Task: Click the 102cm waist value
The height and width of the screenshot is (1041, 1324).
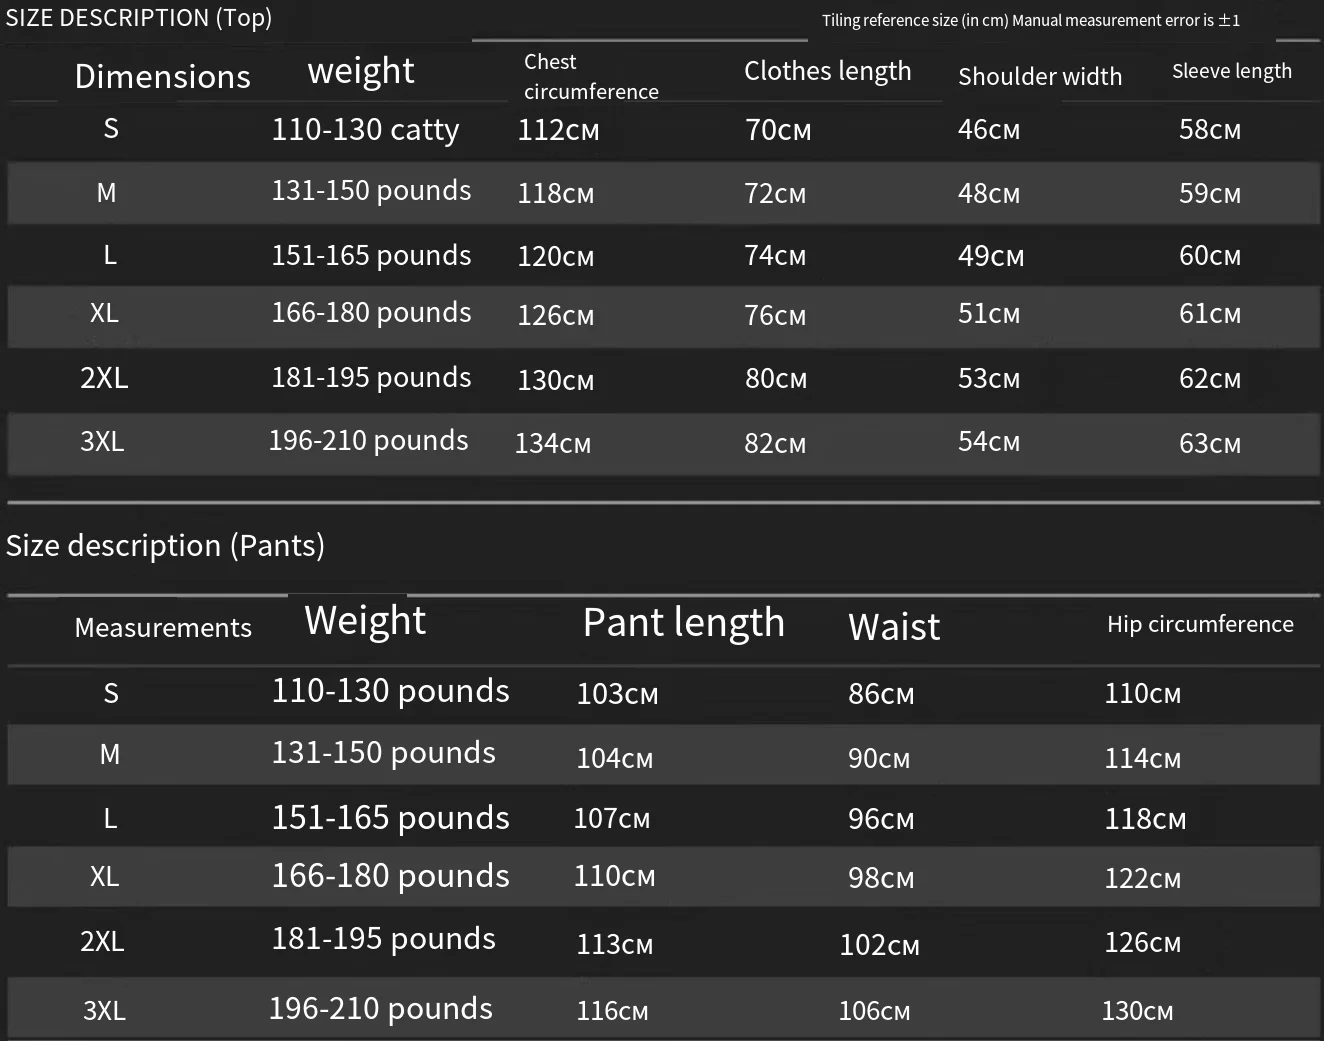Action: [878, 945]
